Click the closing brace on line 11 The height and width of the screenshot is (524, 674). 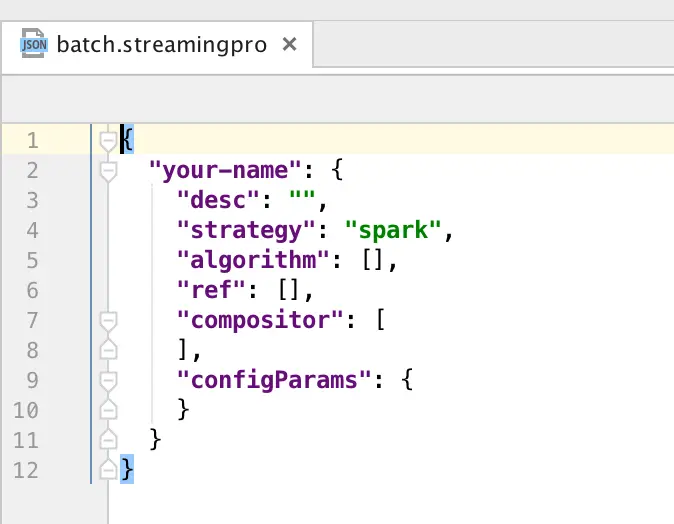click(155, 439)
